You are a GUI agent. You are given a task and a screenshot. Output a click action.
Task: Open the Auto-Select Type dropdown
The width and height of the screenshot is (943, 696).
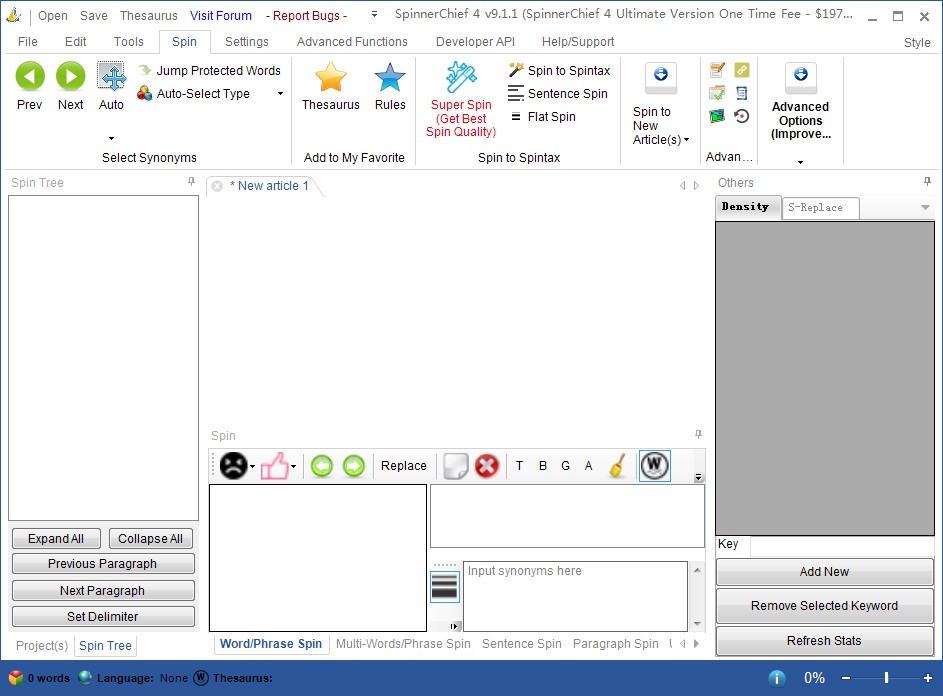click(x=280, y=93)
